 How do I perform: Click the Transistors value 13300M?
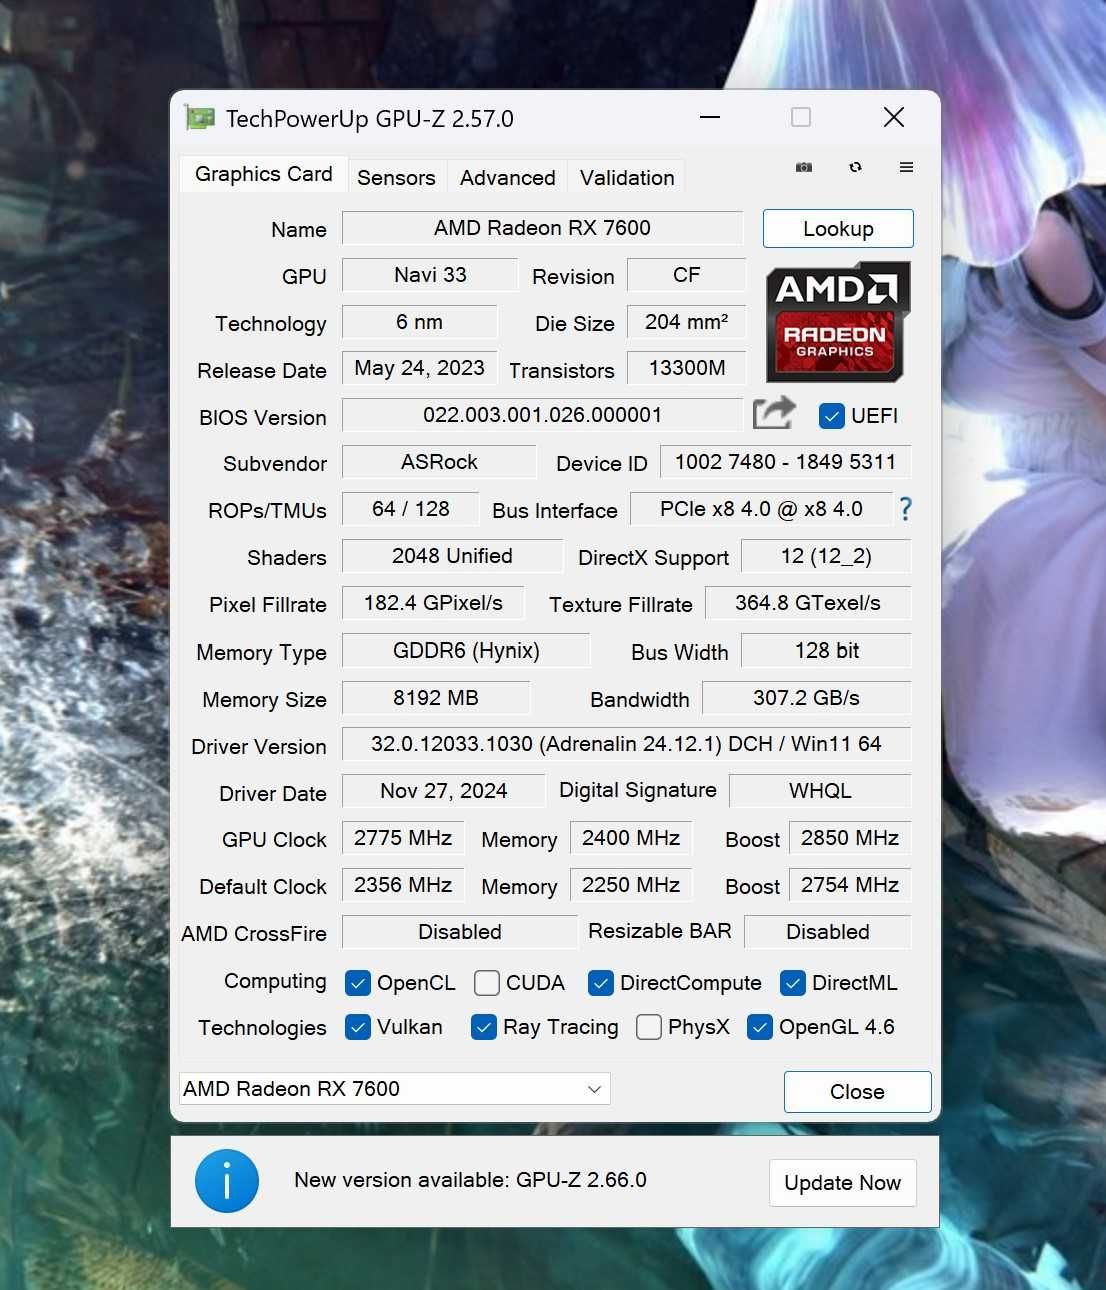[x=687, y=368]
